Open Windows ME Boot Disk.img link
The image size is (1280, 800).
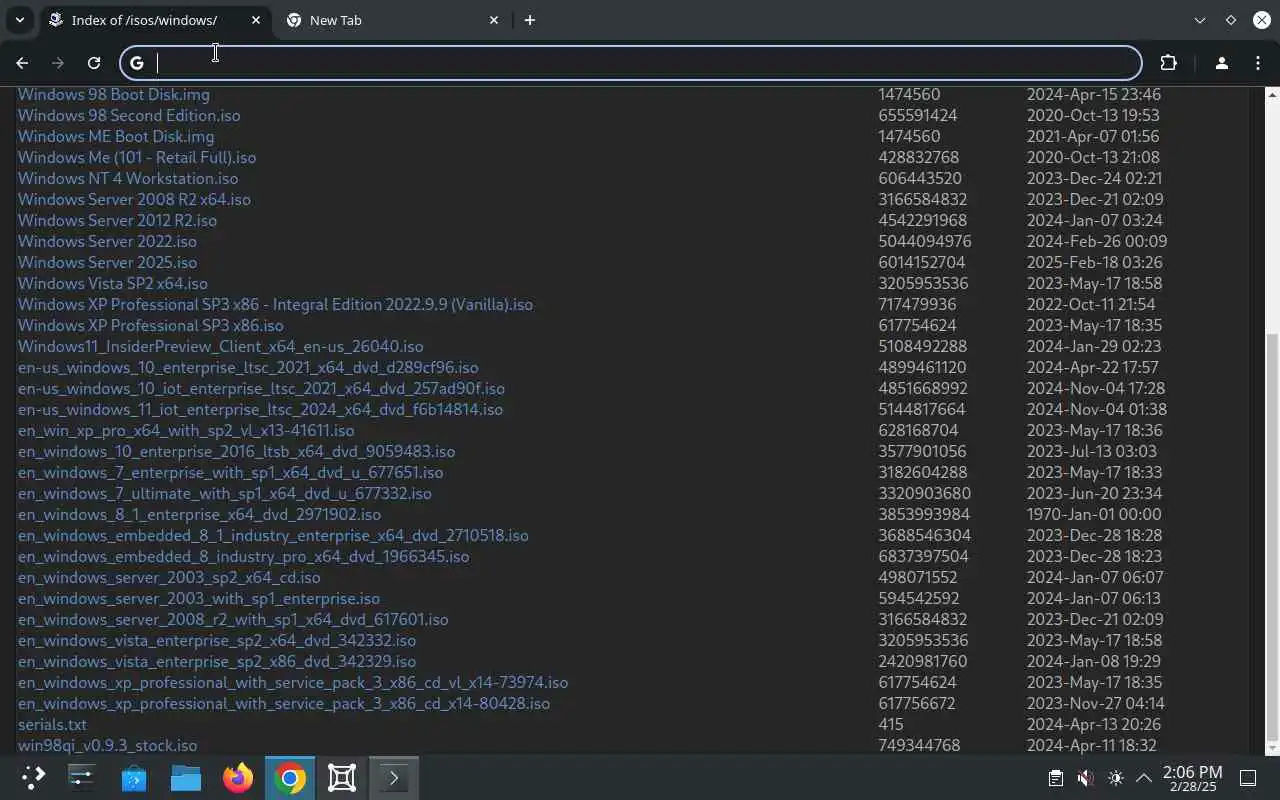116,136
